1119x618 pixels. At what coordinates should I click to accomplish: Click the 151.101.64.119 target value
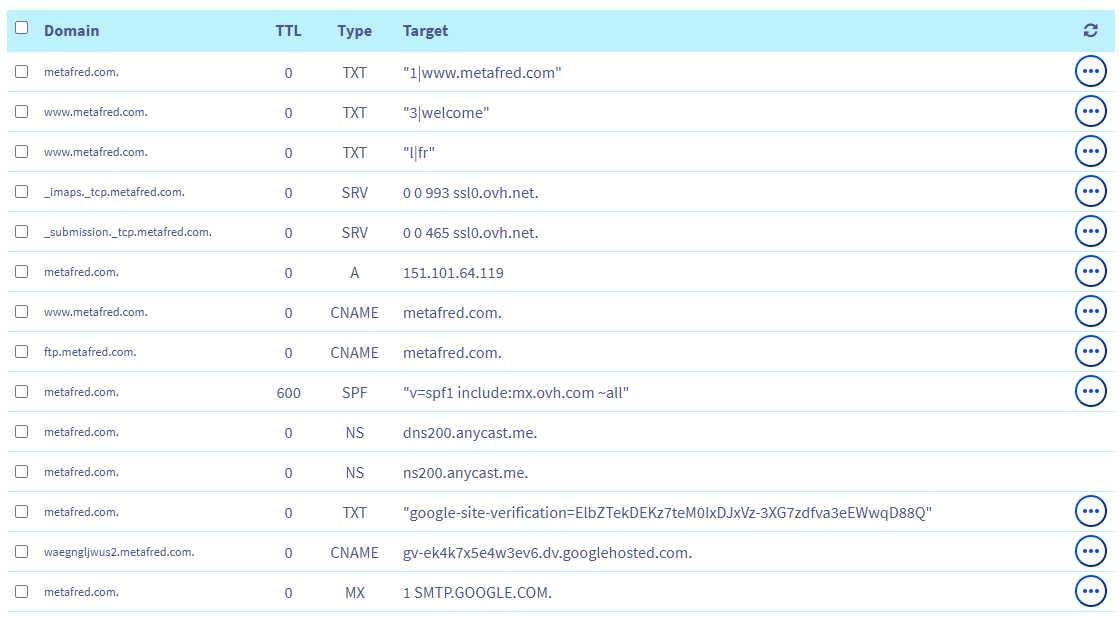tap(453, 272)
